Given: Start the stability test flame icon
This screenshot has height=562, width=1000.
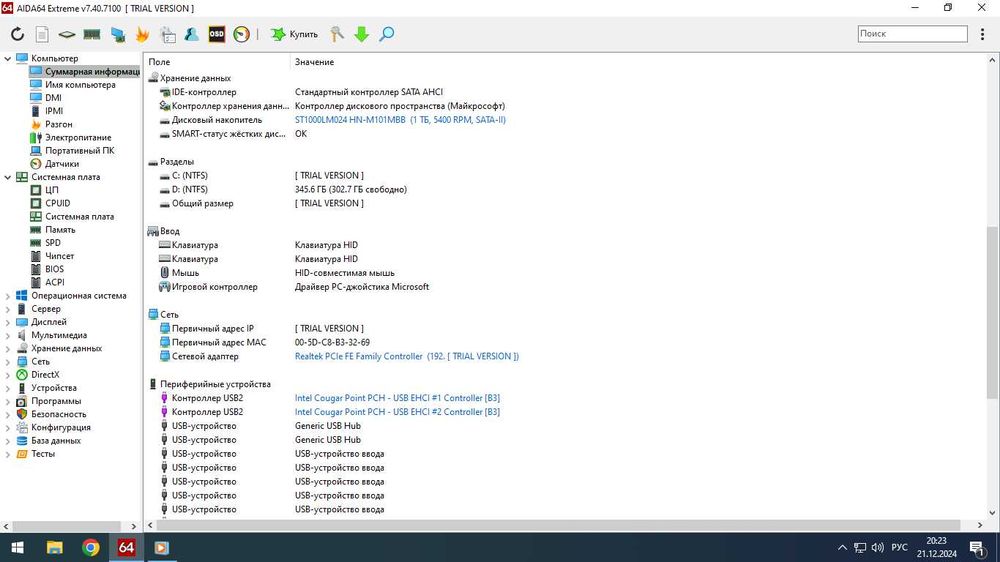Looking at the screenshot, I should pyautogui.click(x=142, y=34).
